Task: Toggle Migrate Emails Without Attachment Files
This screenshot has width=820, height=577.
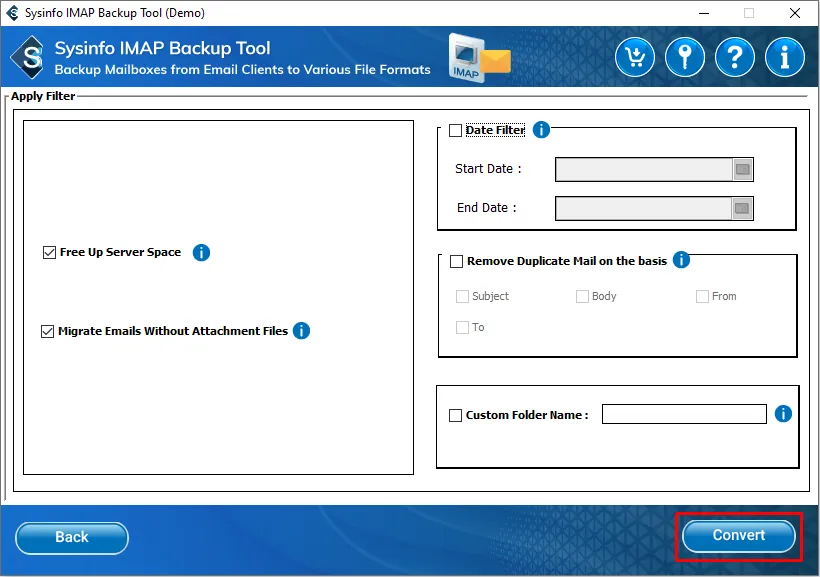Action: [x=47, y=332]
